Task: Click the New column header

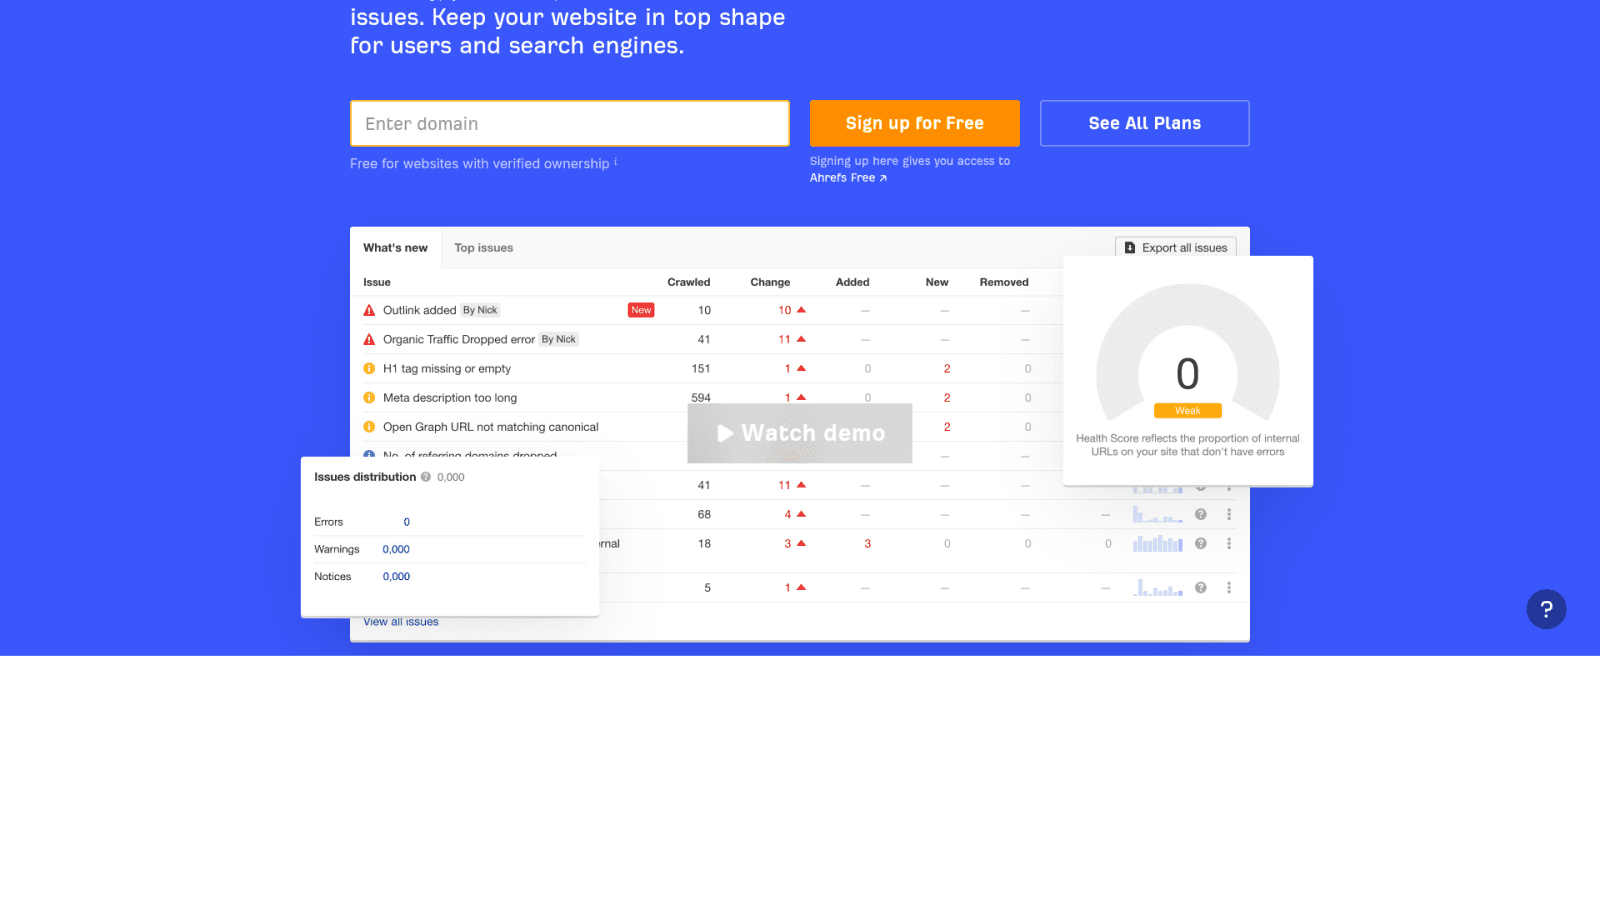Action: click(x=937, y=282)
